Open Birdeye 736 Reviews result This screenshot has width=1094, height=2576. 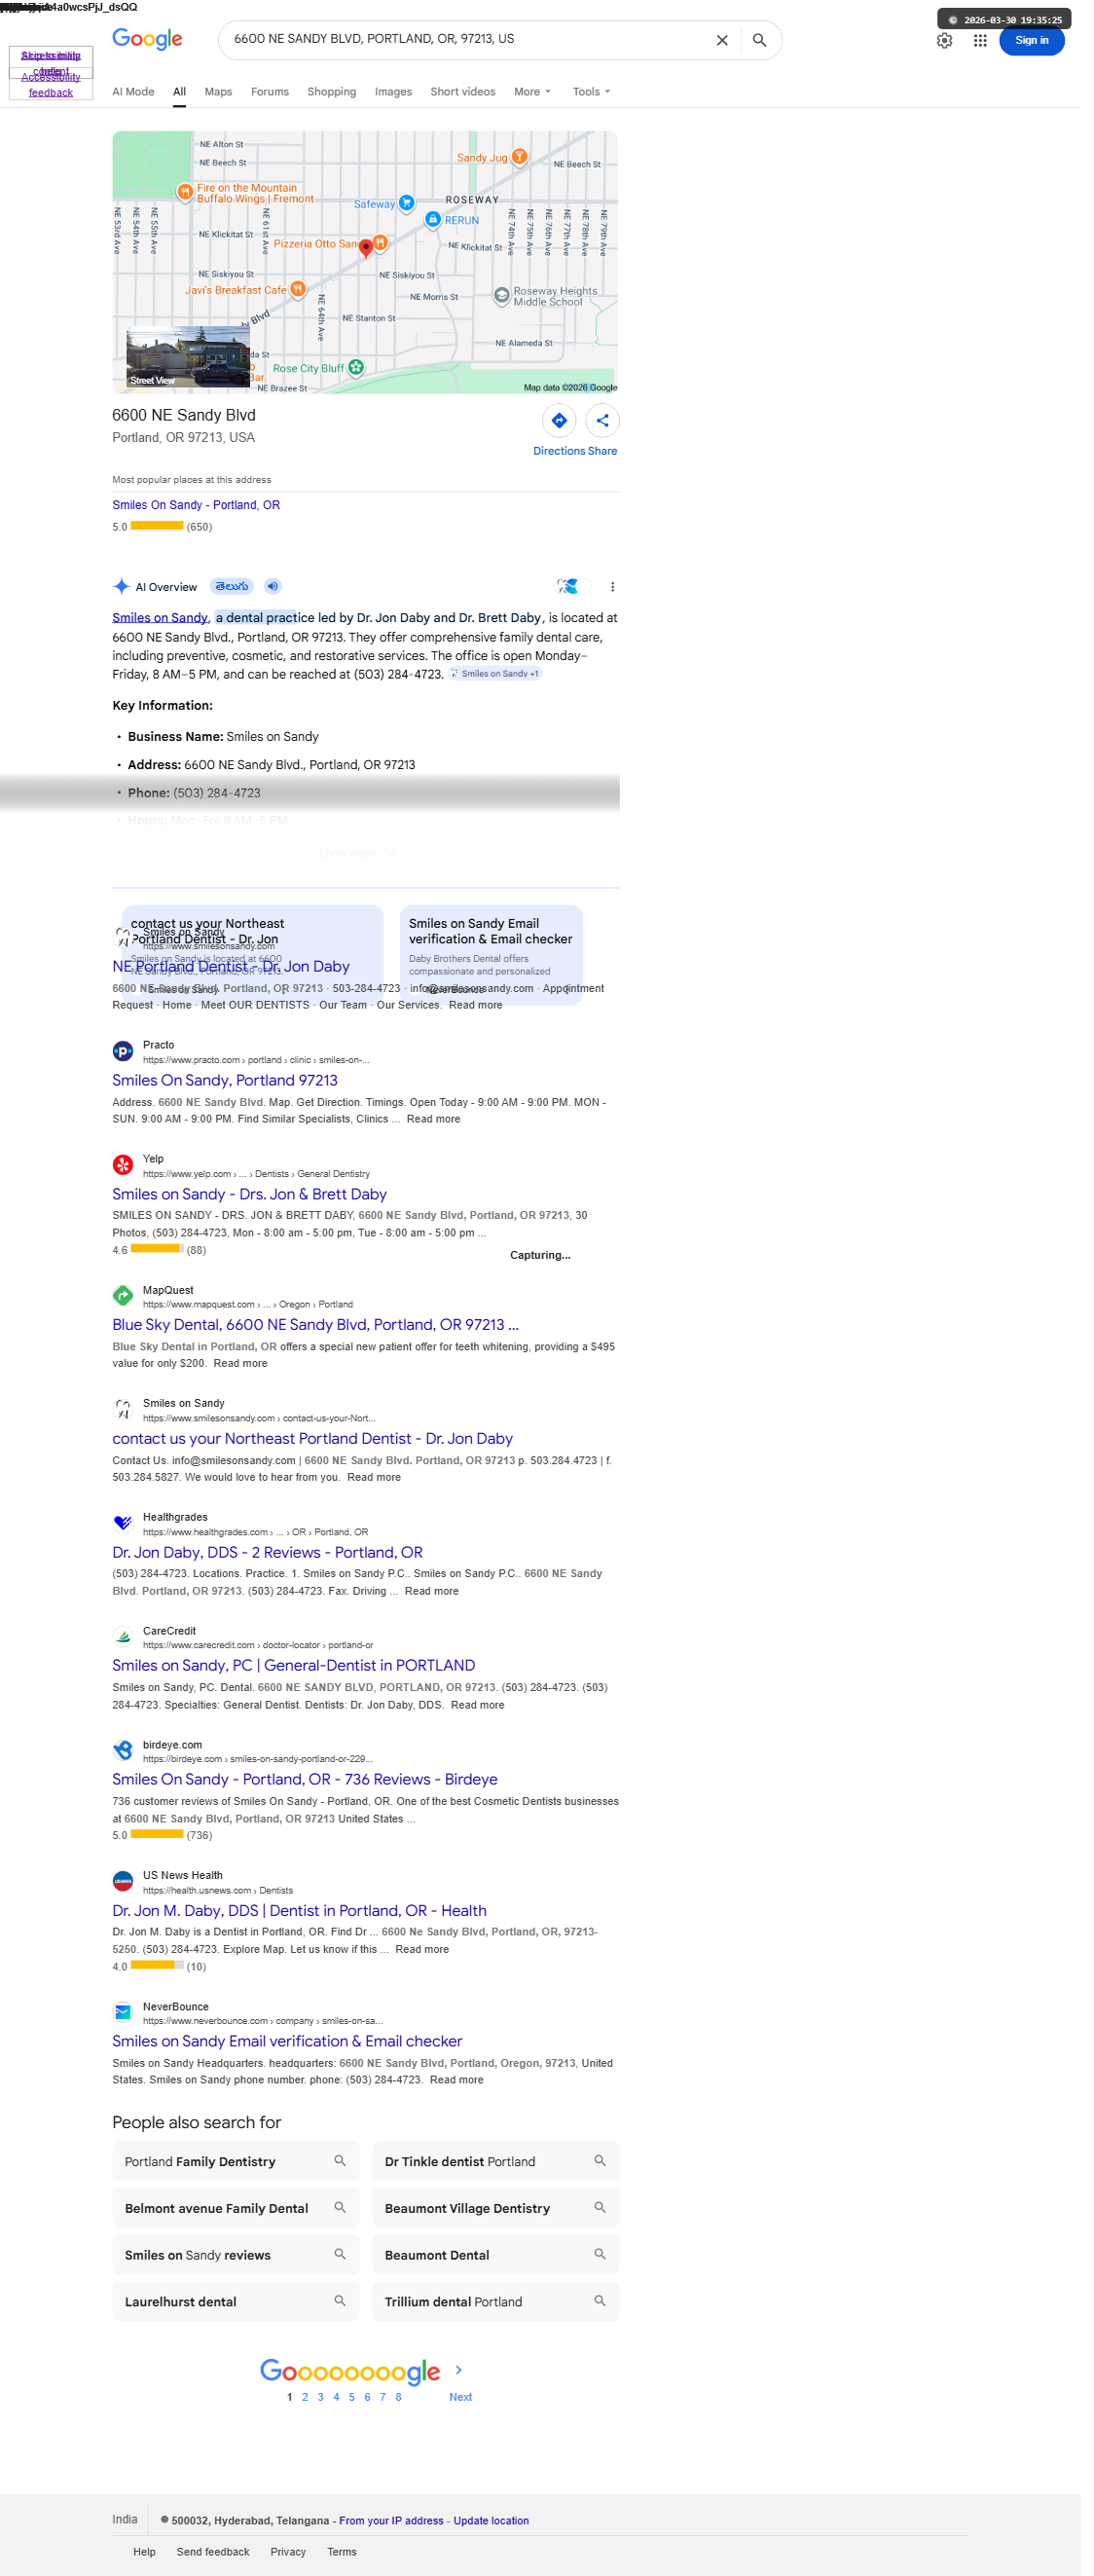point(304,1779)
